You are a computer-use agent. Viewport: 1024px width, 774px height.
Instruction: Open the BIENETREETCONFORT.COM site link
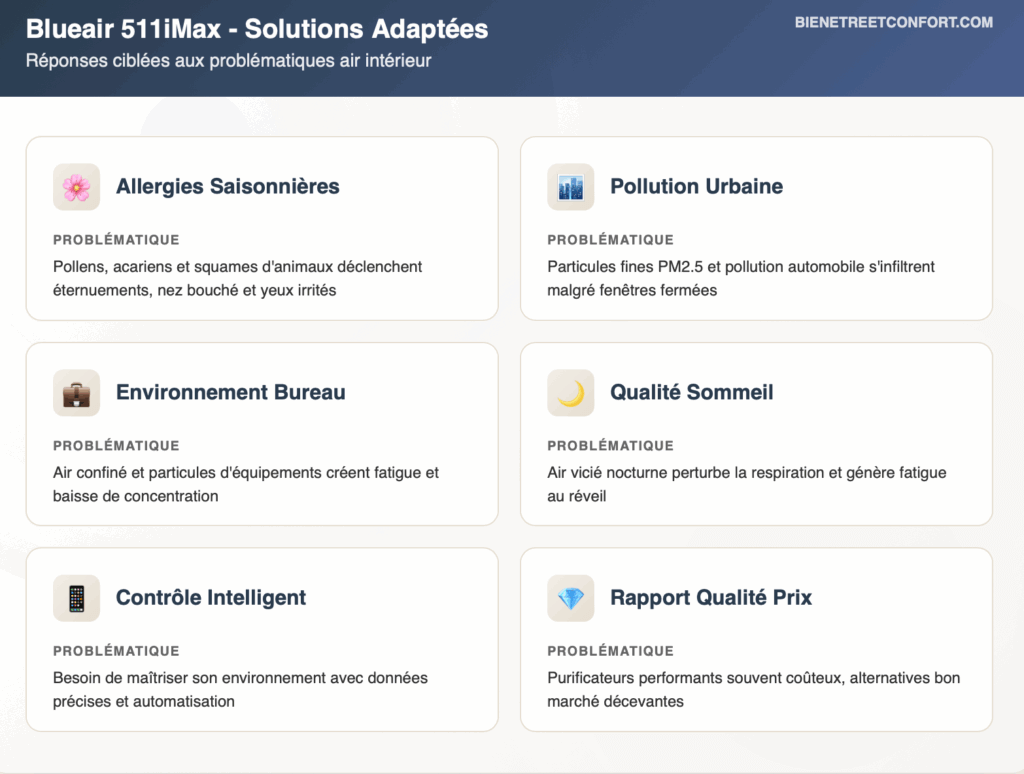(893, 22)
